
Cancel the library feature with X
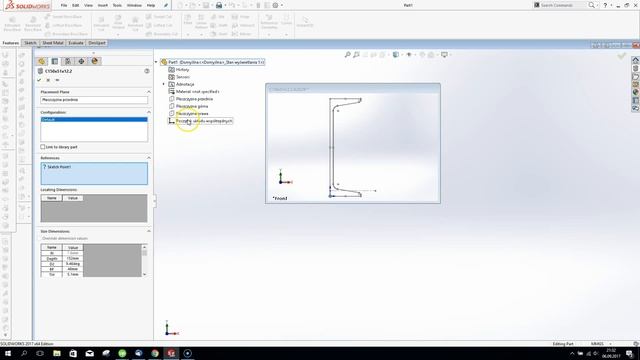pos(48,80)
